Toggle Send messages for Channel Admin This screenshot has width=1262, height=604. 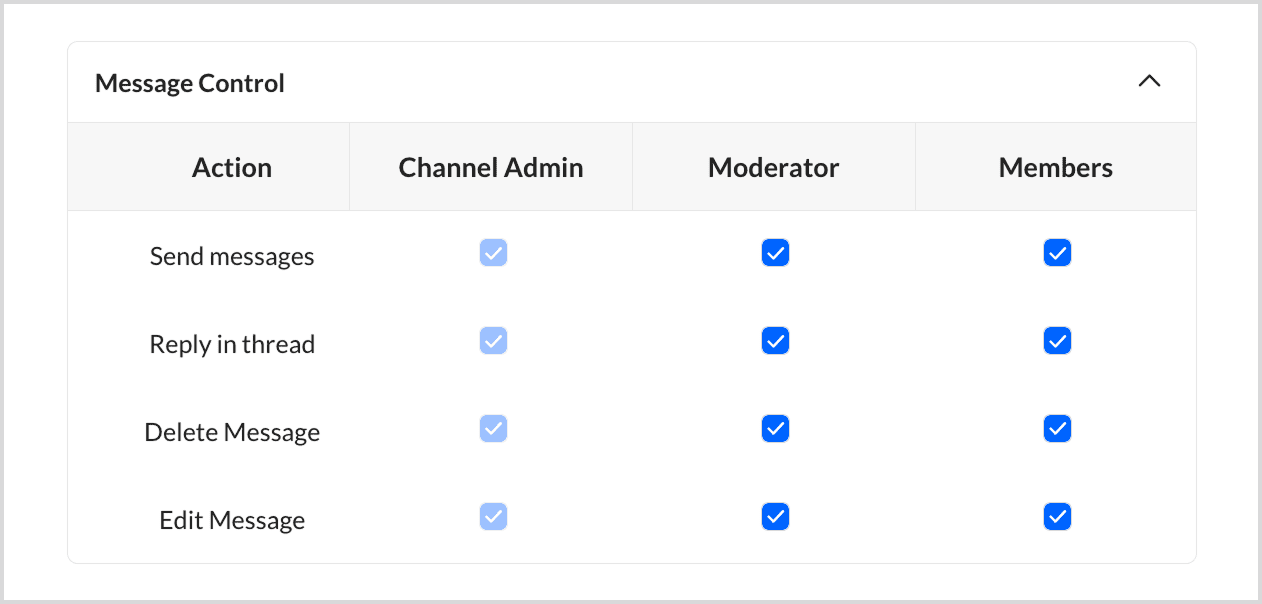pyautogui.click(x=493, y=253)
